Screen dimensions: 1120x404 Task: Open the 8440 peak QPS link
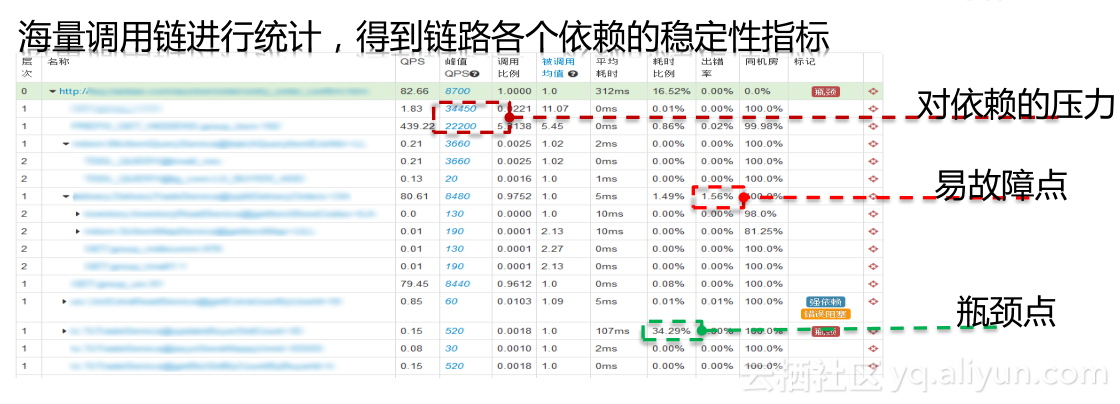coord(458,283)
